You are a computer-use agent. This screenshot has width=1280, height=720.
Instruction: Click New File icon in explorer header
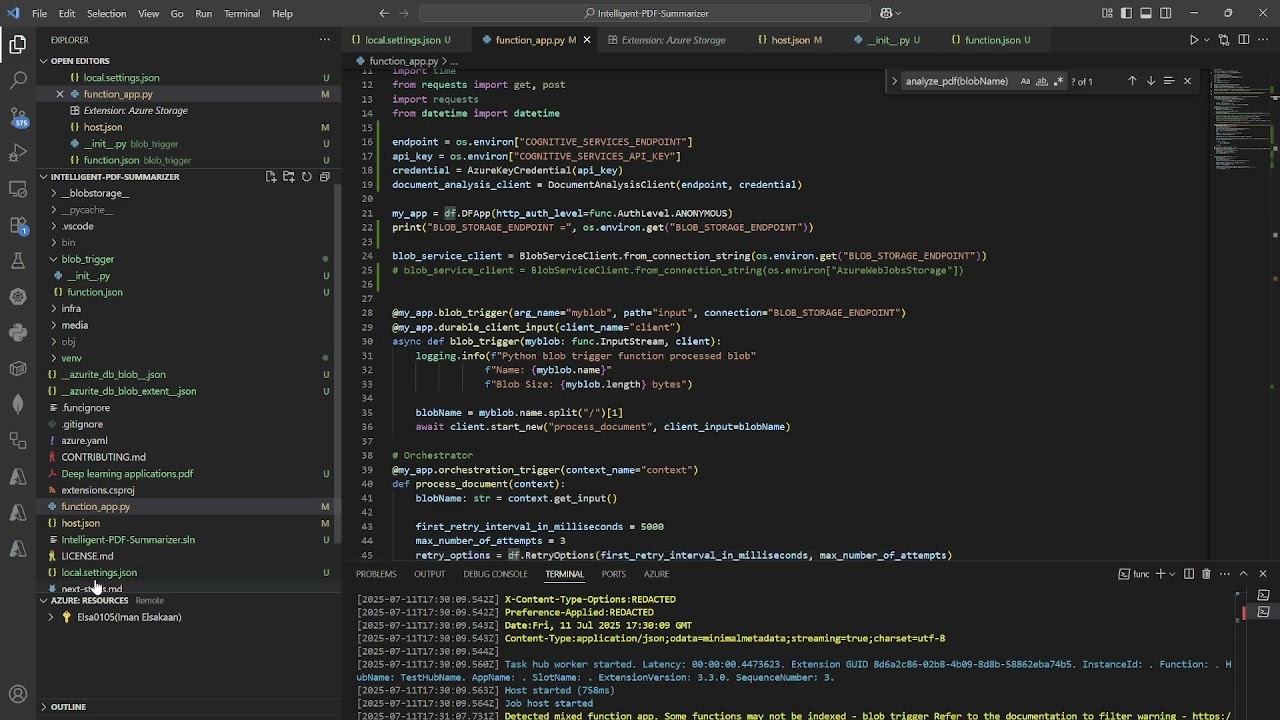point(271,177)
